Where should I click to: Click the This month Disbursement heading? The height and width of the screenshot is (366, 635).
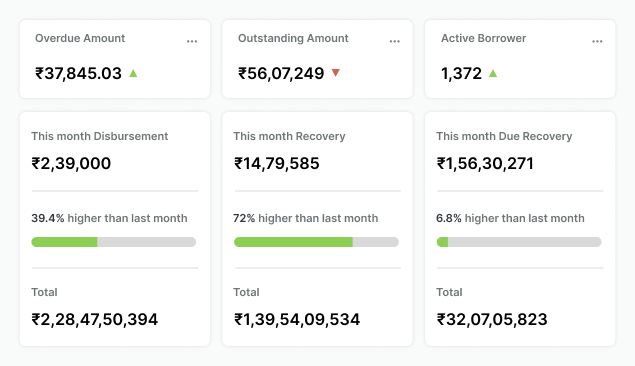coord(100,136)
